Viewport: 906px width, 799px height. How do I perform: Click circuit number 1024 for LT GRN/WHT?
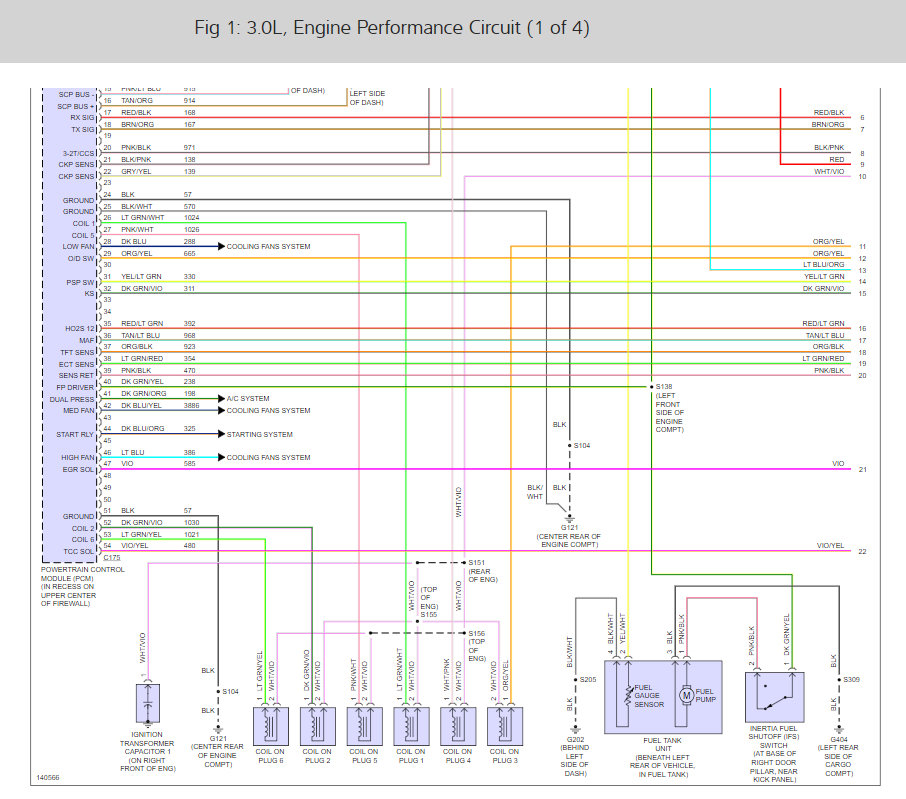pyautogui.click(x=192, y=218)
